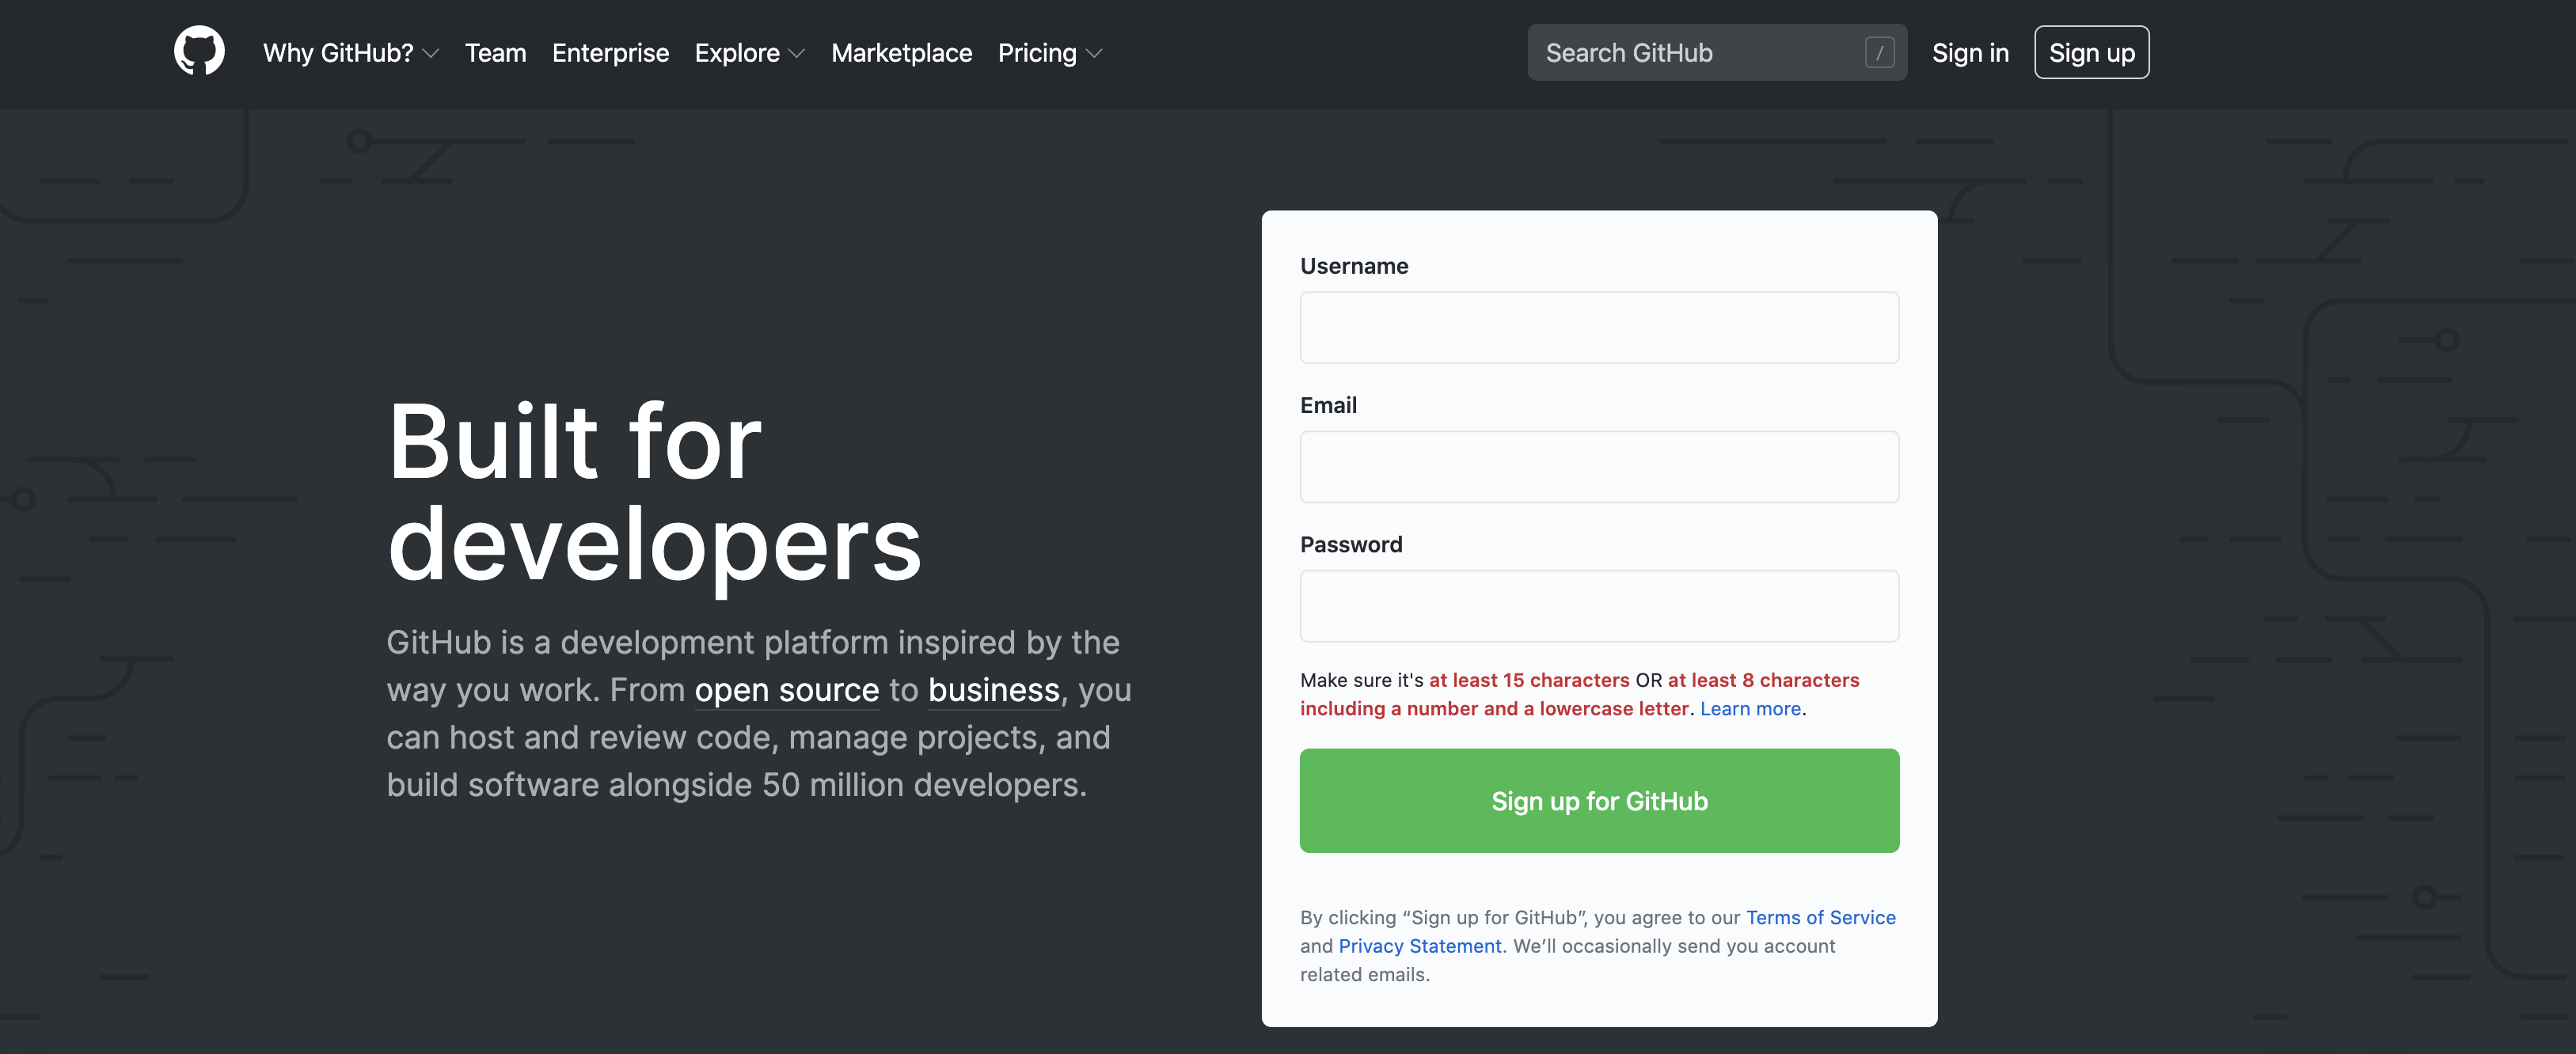This screenshot has height=1054, width=2576.
Task: Click into the Username field
Action: point(1598,328)
